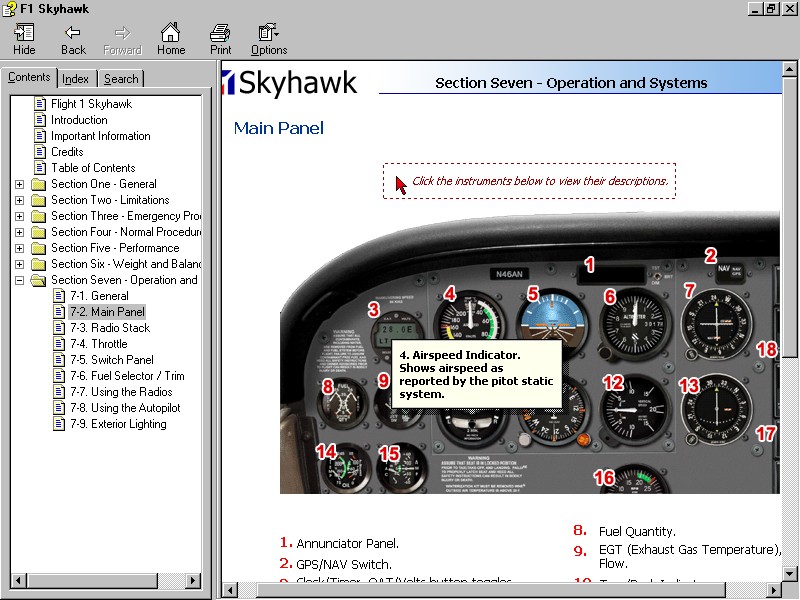Viewport: 800px width, 600px height.
Task: Click the gauge numbered 15
Action: point(402,468)
